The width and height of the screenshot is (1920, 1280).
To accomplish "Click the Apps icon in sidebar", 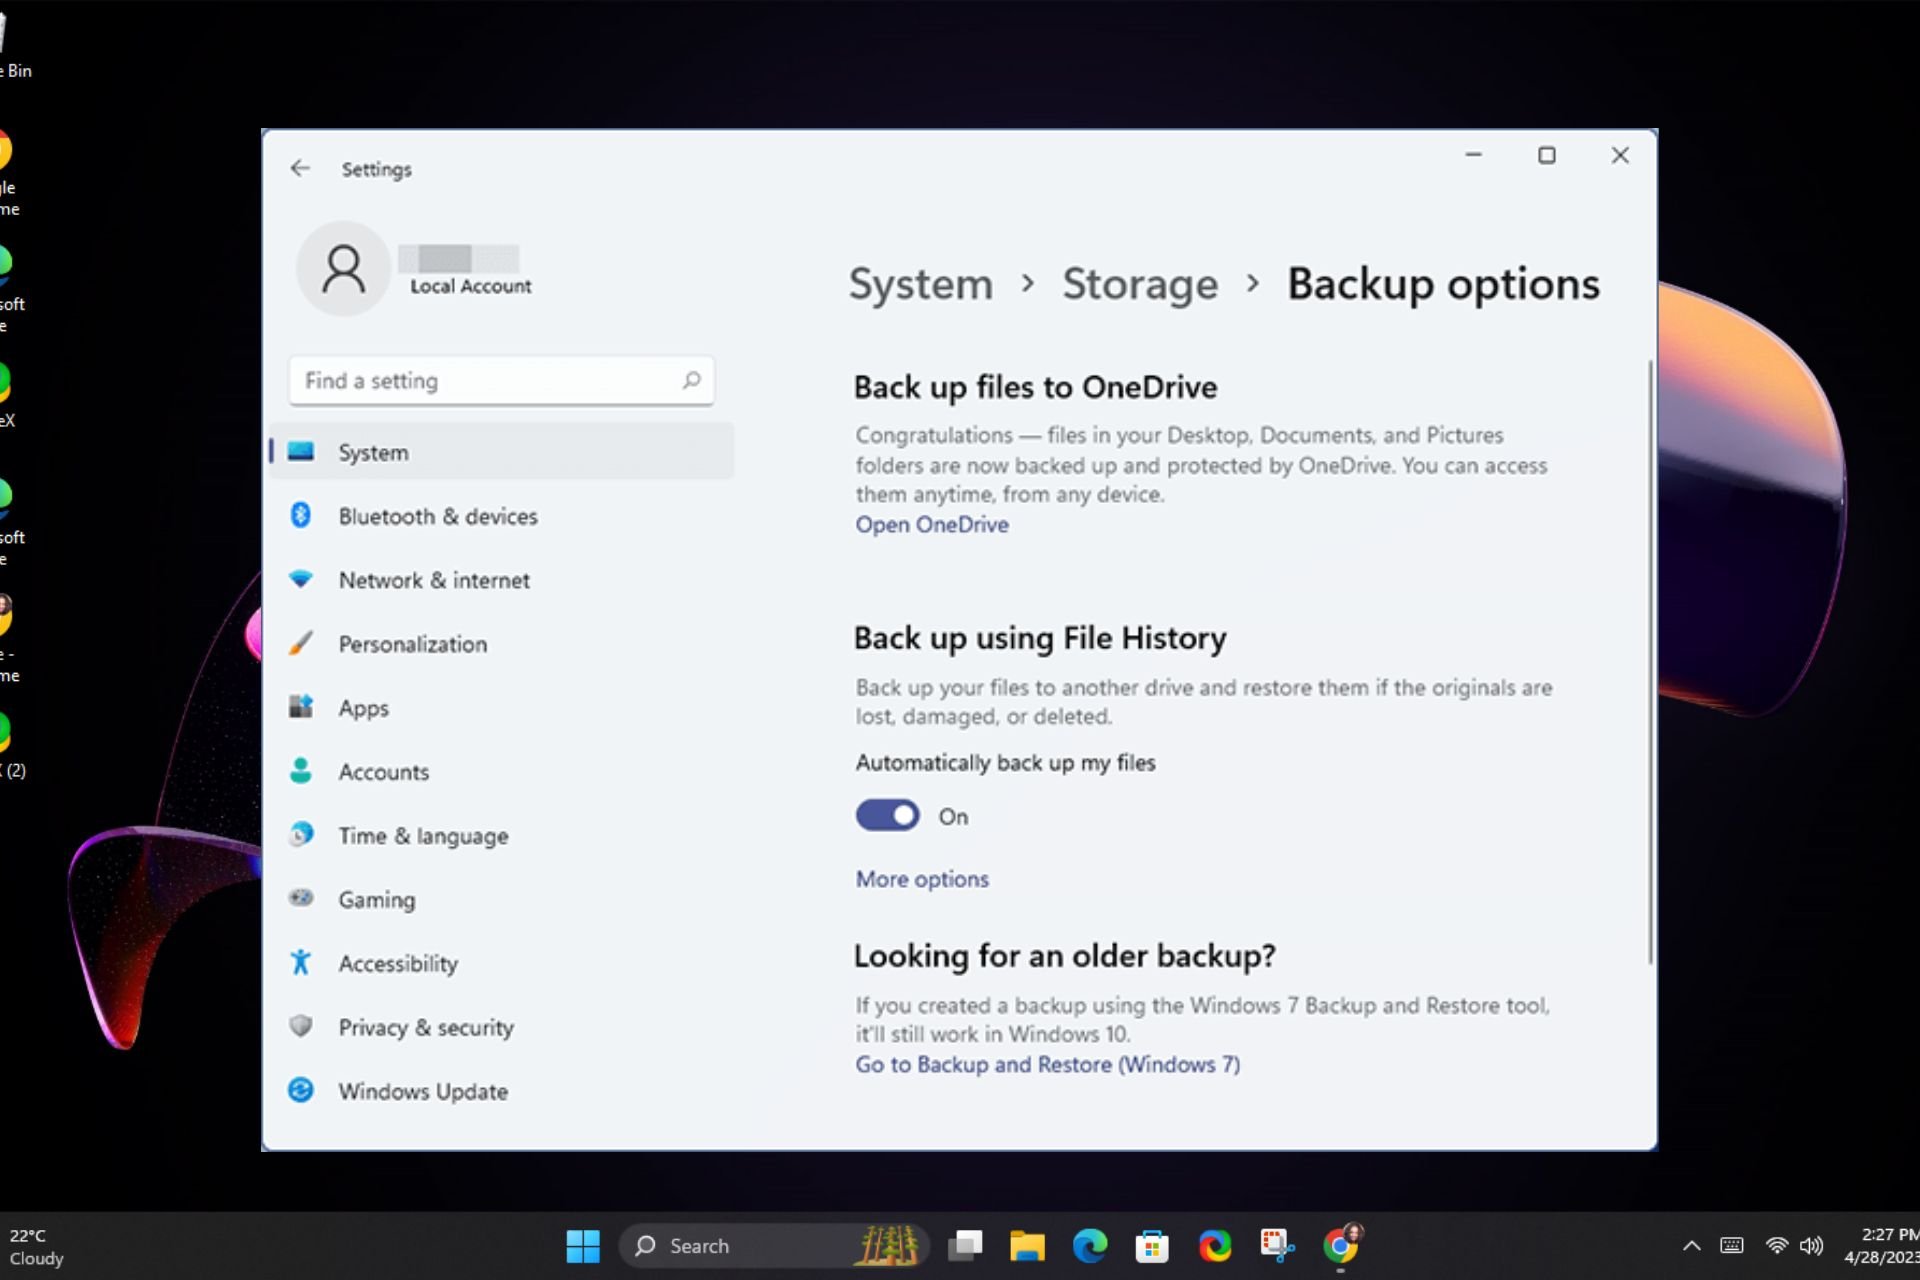I will tap(301, 706).
